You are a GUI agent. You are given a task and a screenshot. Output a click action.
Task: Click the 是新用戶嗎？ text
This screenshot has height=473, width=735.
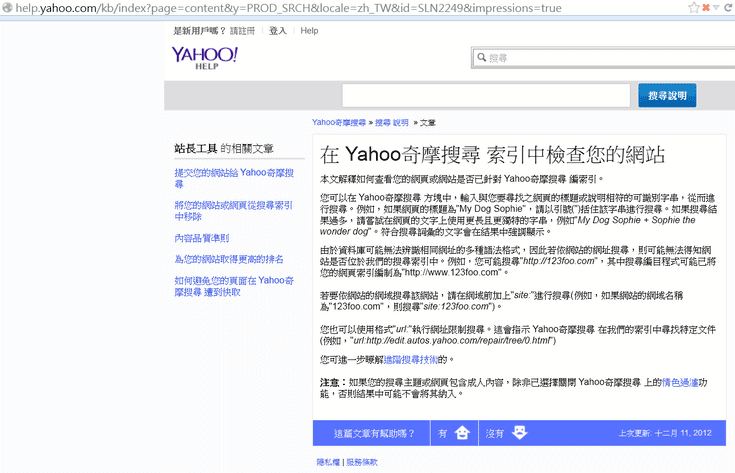200,31
